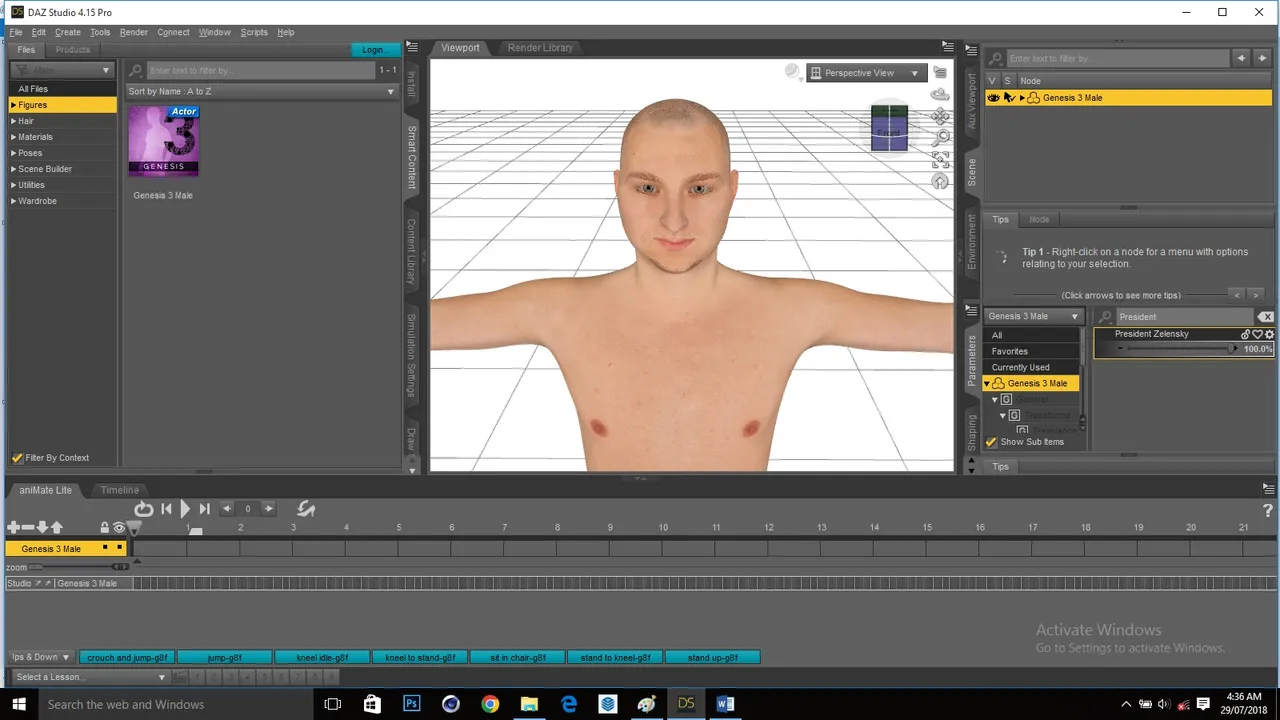Toggle visibility eye for Genesis 3 Male in Scene
This screenshot has height=720, width=1280.
[x=993, y=98]
